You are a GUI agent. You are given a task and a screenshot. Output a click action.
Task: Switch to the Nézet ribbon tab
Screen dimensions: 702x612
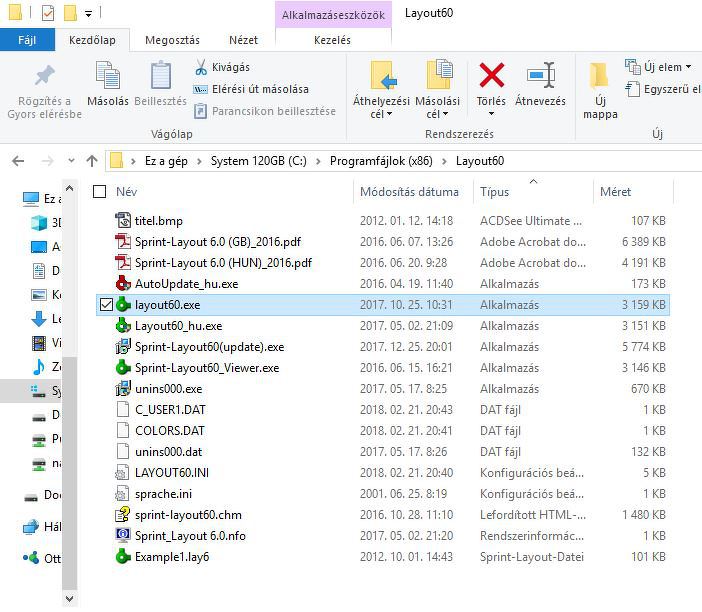[x=244, y=40]
